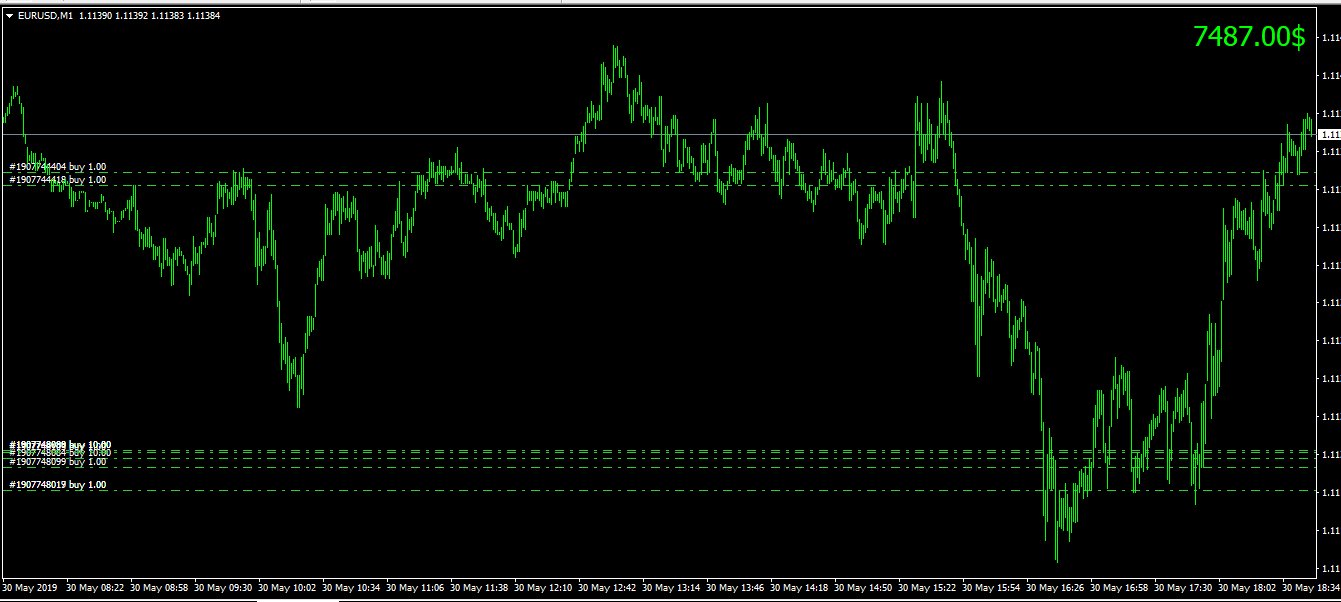Click the OHLC values 1.11390 1.11392 1.11383 1.11384

[x=150, y=16]
